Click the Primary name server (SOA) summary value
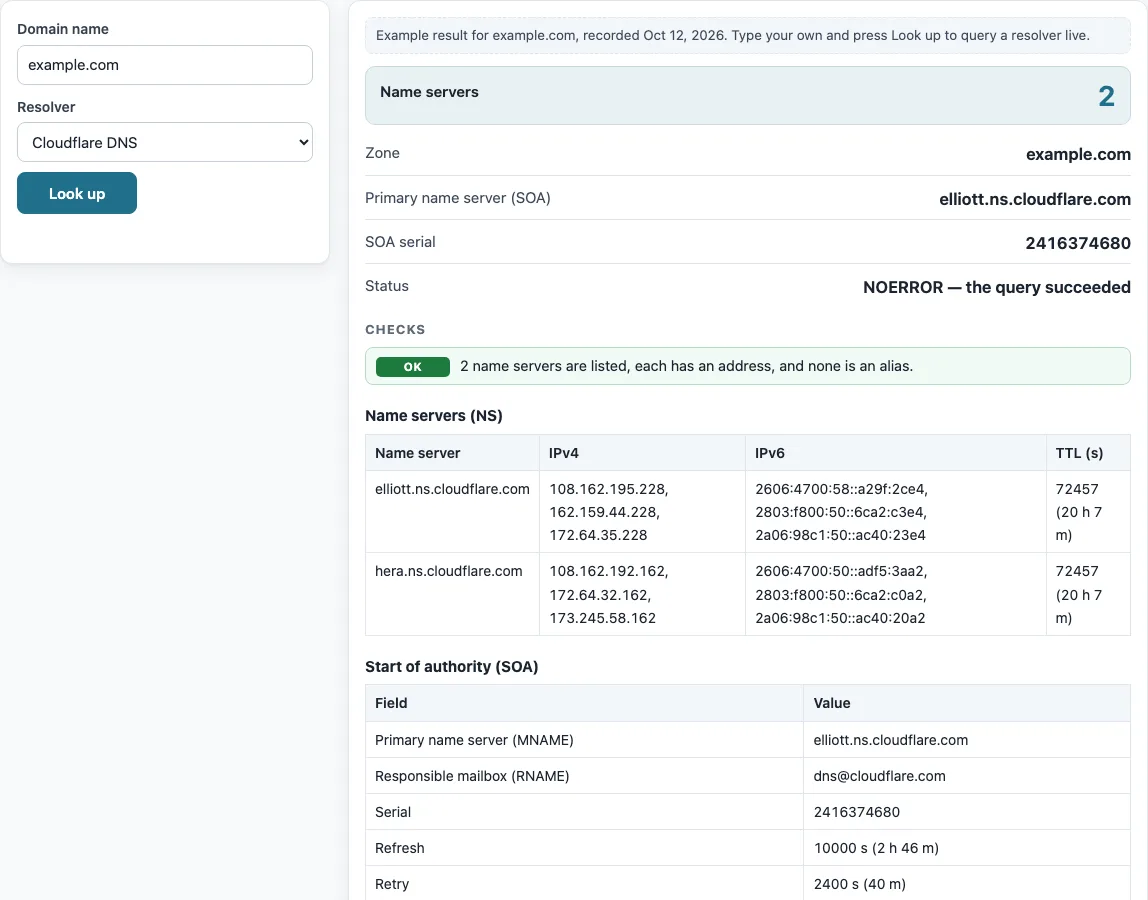This screenshot has height=900, width=1148. point(1035,199)
